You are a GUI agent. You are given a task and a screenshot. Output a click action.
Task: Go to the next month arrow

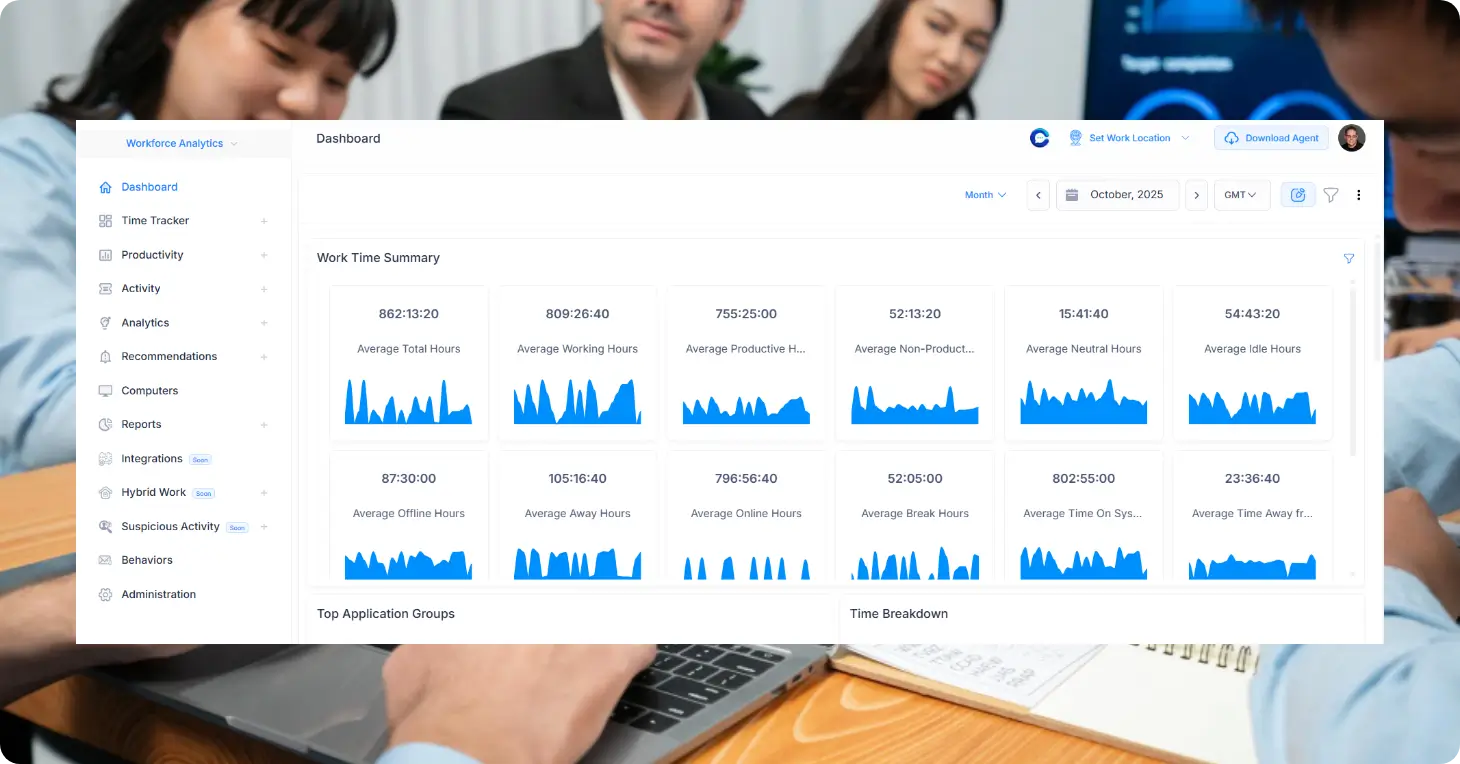(x=1196, y=195)
